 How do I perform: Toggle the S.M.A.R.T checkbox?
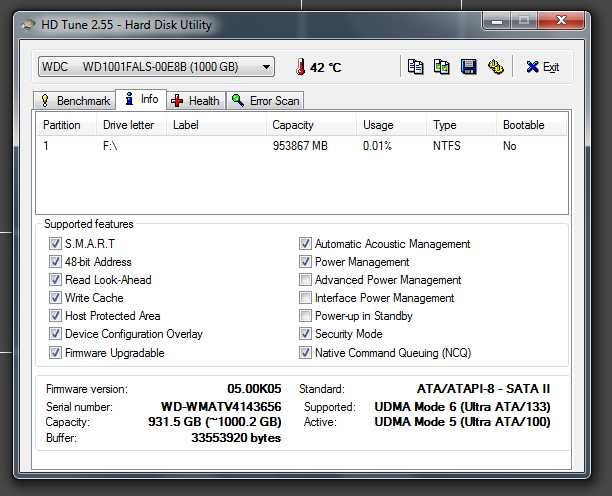coord(55,244)
